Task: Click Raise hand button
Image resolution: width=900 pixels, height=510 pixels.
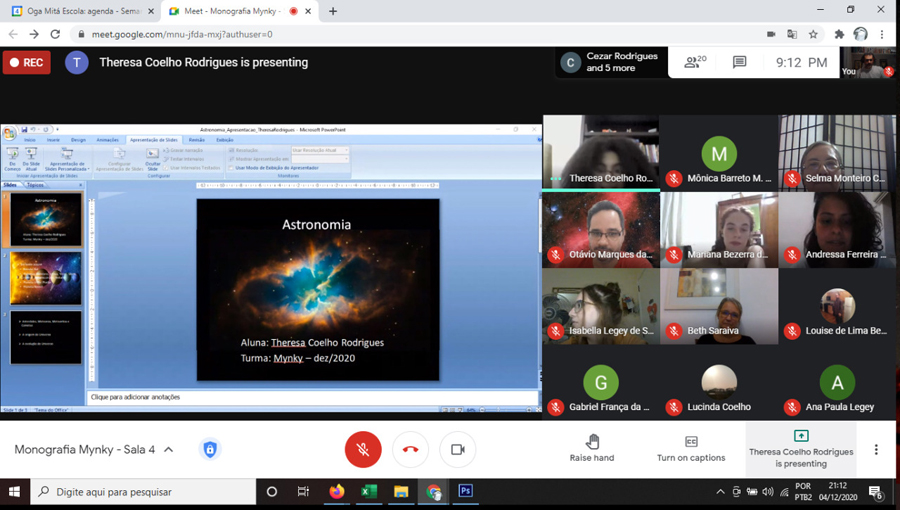Action: point(592,449)
